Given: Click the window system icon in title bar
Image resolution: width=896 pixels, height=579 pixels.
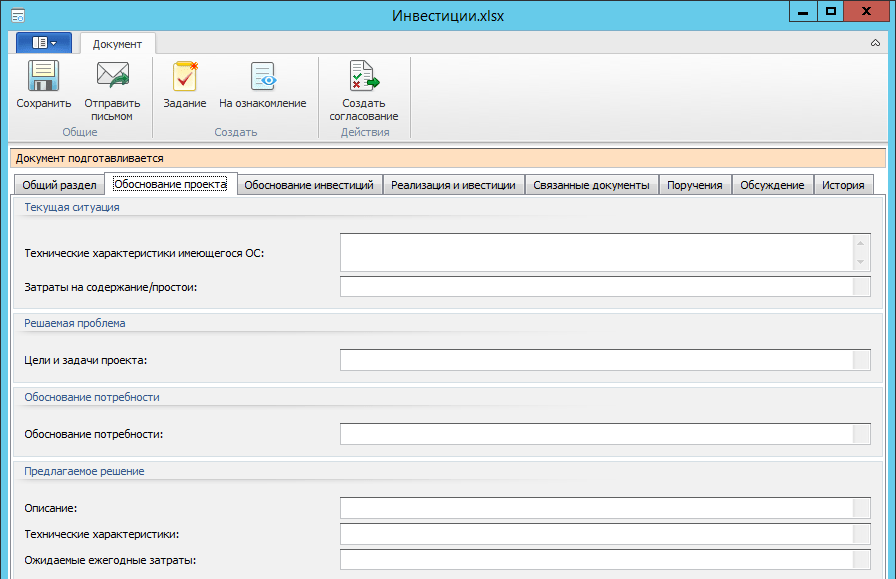Looking at the screenshot, I should tap(18, 16).
